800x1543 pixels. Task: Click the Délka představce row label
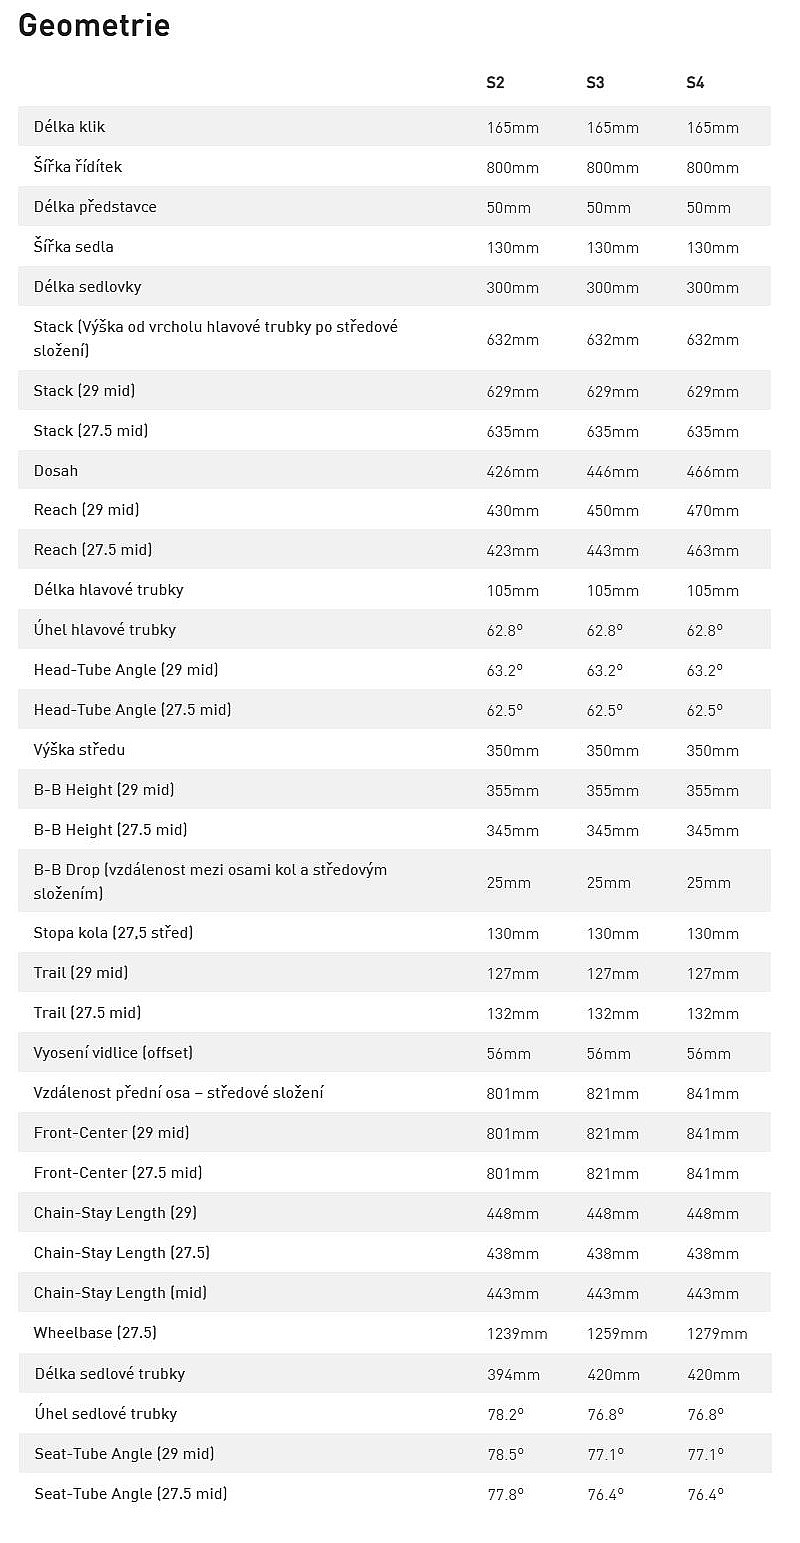coord(95,207)
